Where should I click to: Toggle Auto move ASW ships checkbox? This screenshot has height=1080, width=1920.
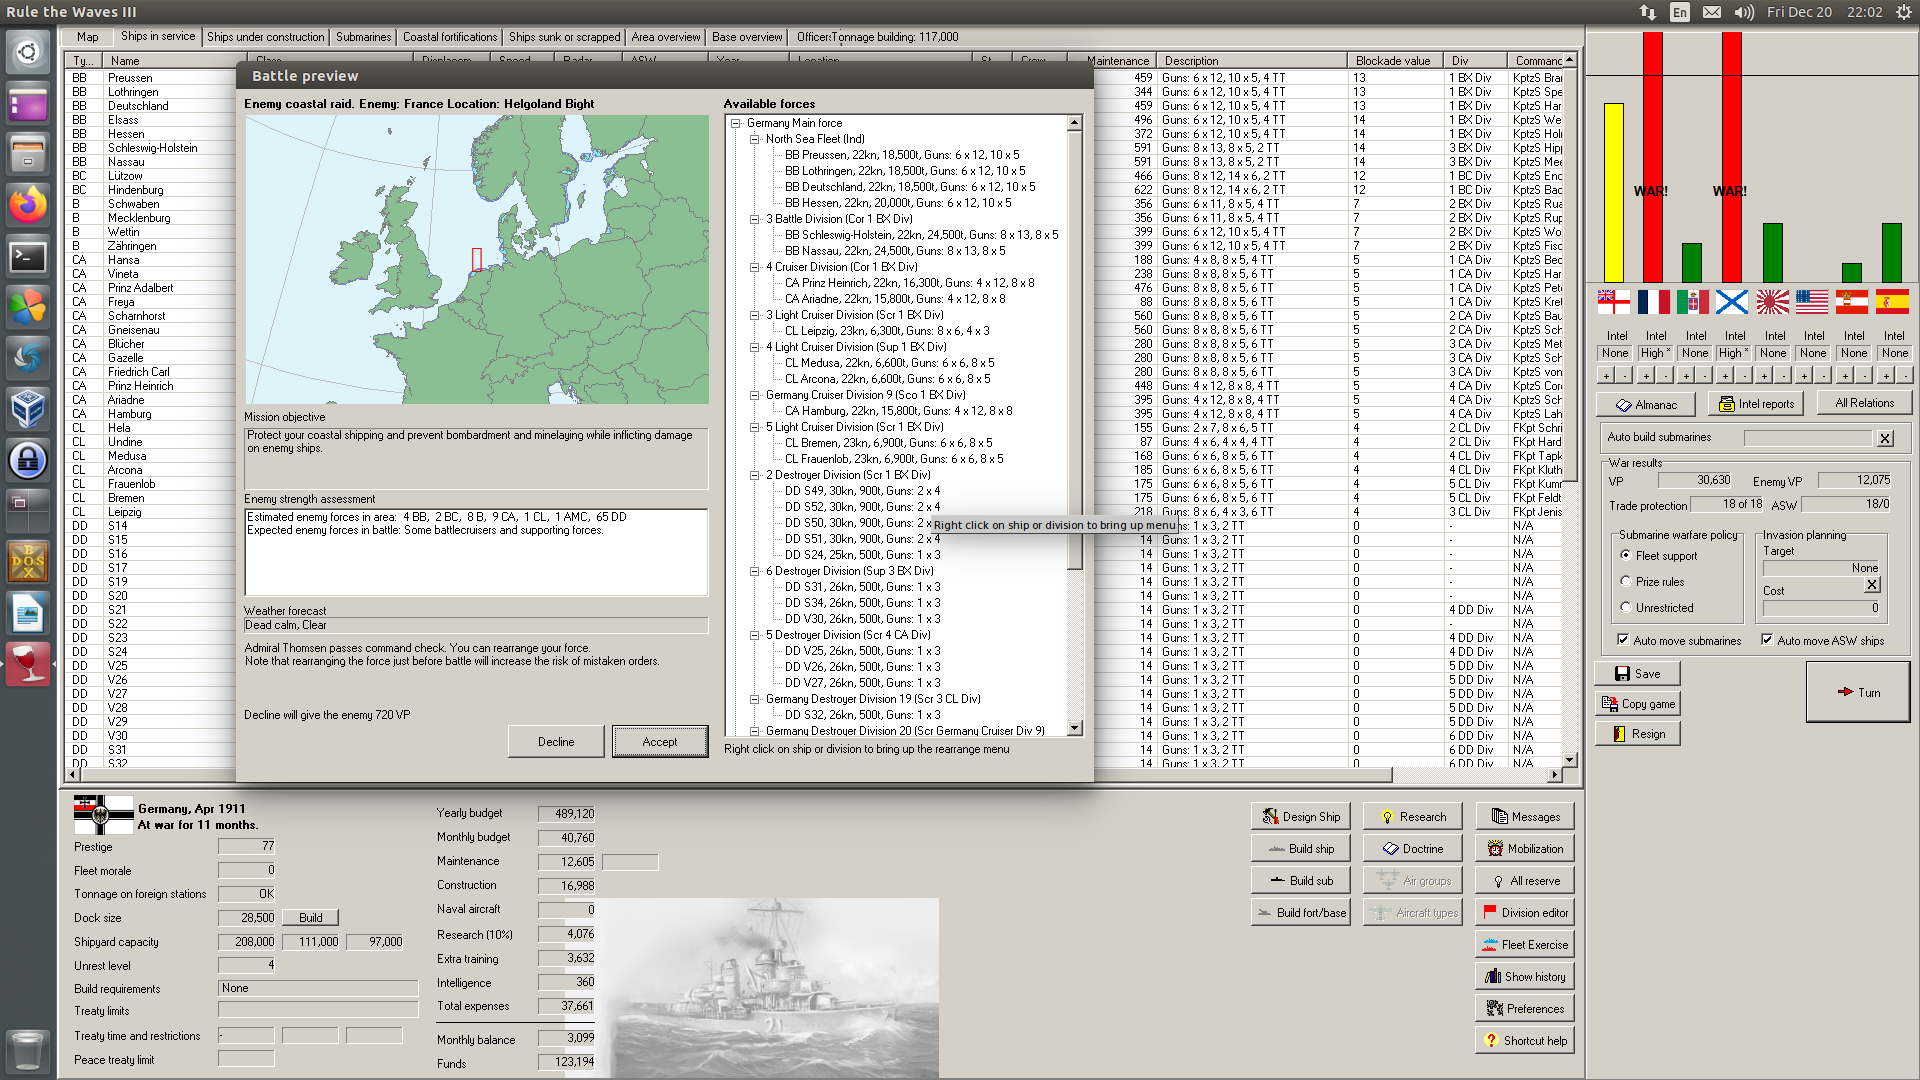pyautogui.click(x=1767, y=640)
